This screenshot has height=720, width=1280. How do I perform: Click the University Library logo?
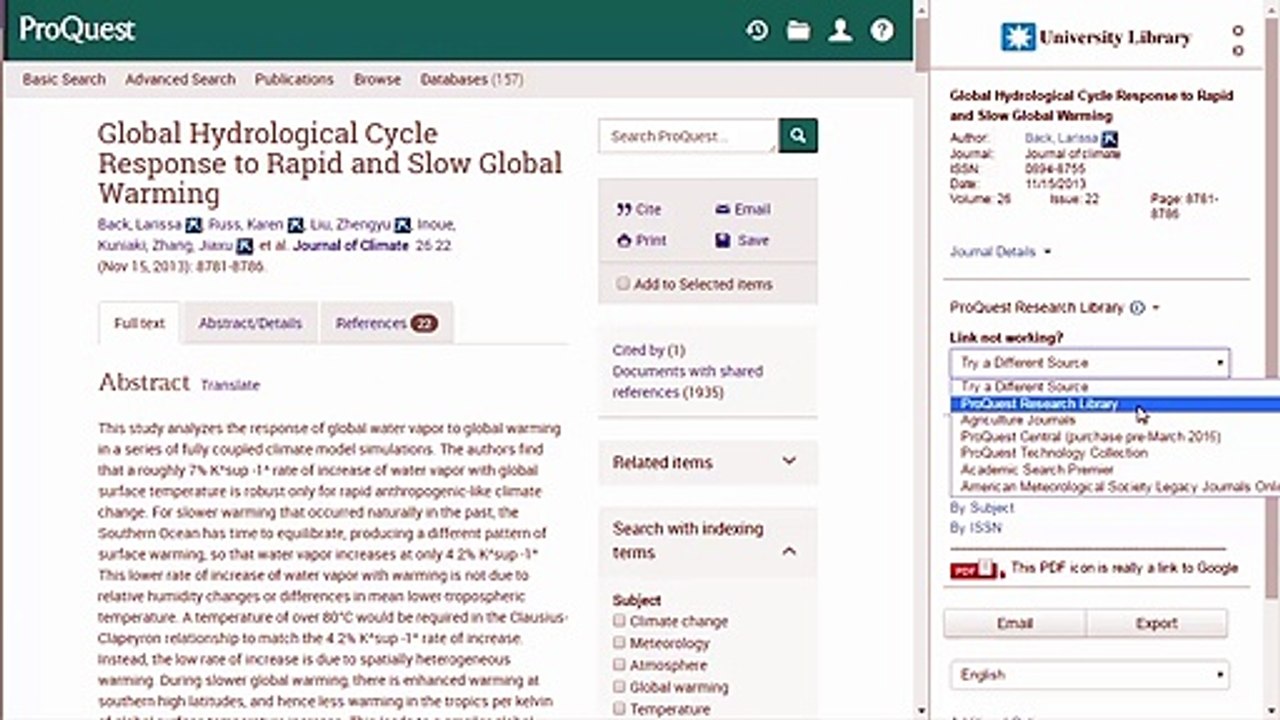[1095, 38]
